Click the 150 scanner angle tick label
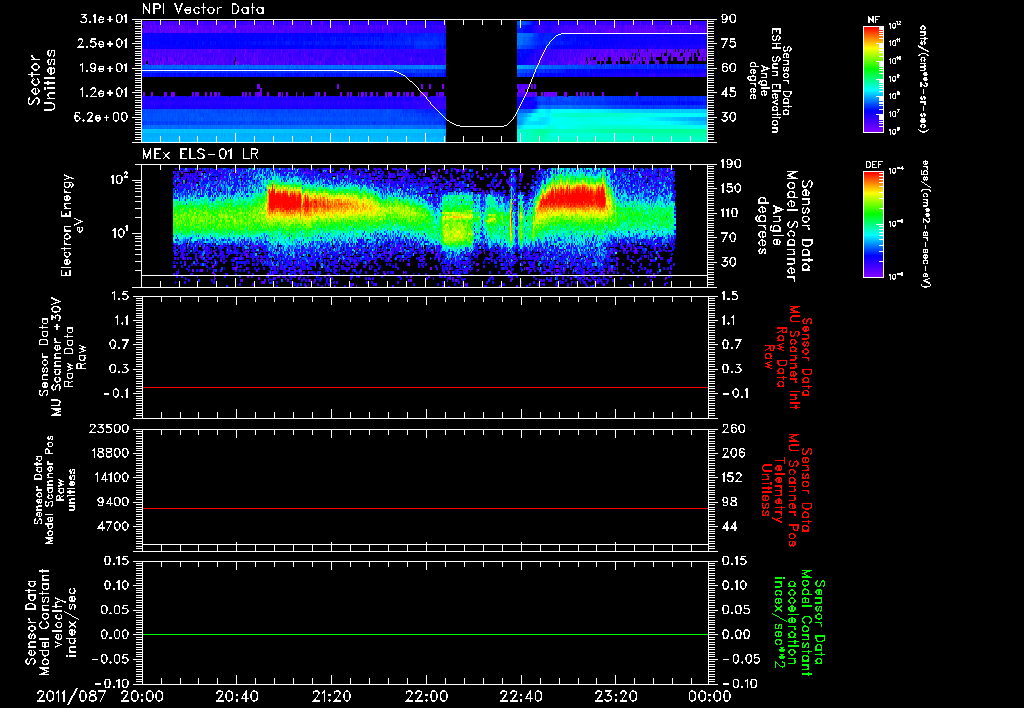 (x=731, y=189)
